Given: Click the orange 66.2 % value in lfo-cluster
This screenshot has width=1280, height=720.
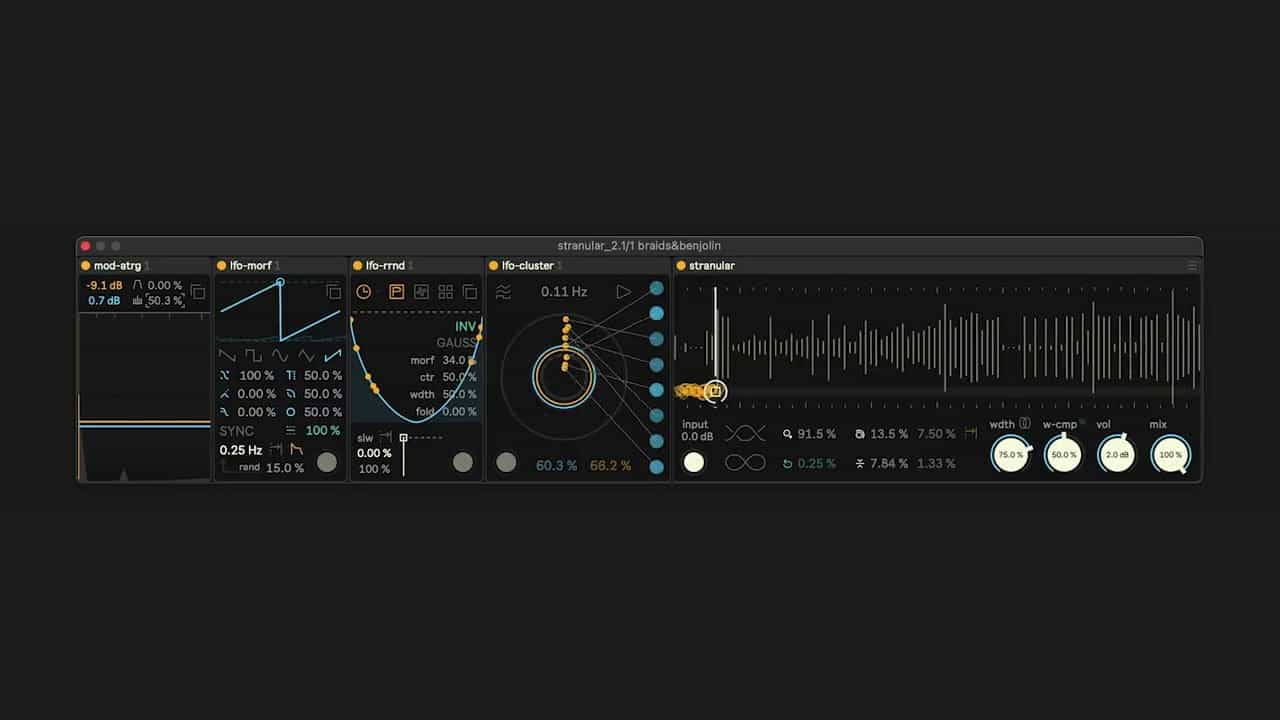Looking at the screenshot, I should tap(611, 466).
